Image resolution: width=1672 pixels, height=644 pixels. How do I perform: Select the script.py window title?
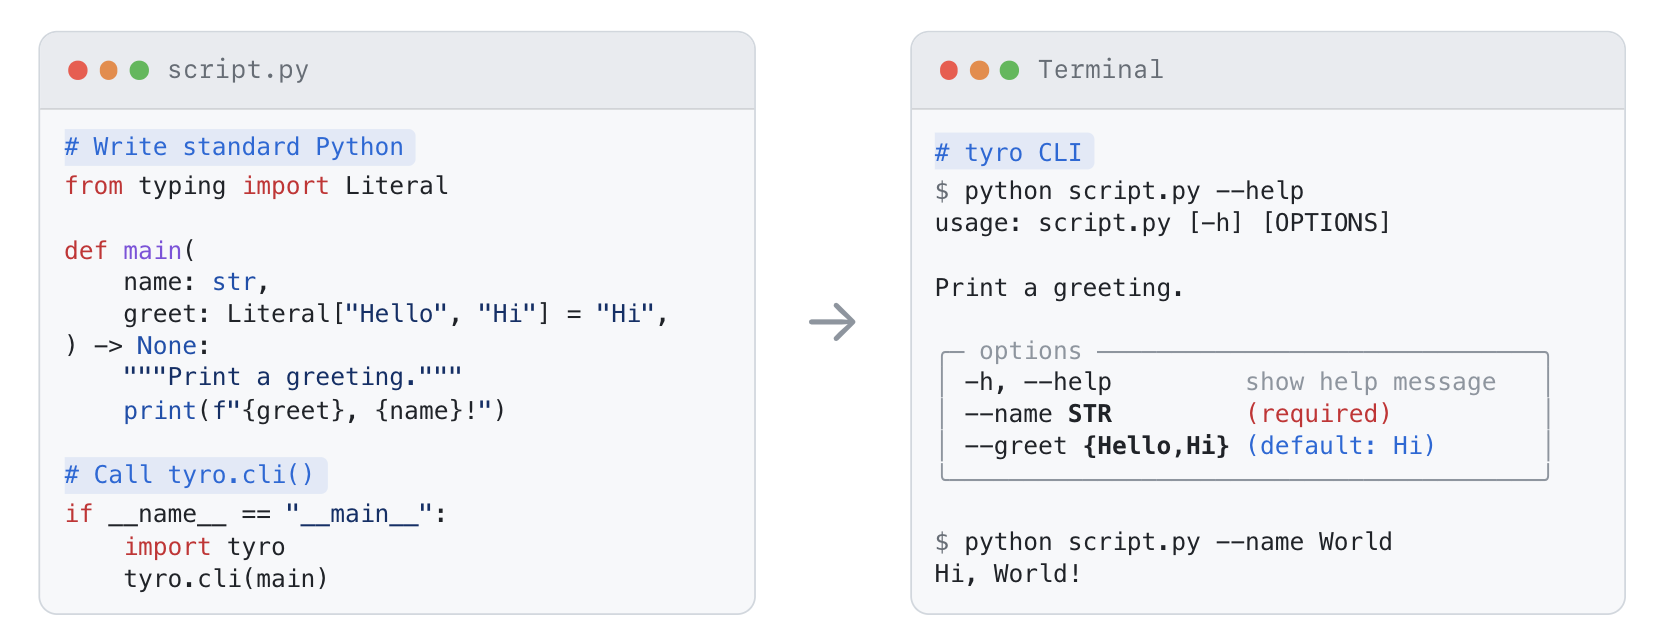[x=238, y=70]
